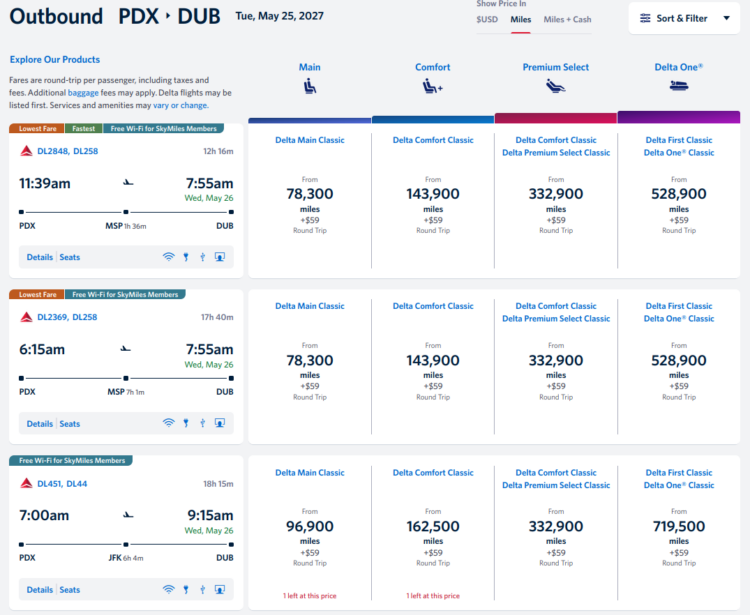Click the Wi-Fi icon for flight DL2848
Viewport: 750px width, 615px height.
168,257
